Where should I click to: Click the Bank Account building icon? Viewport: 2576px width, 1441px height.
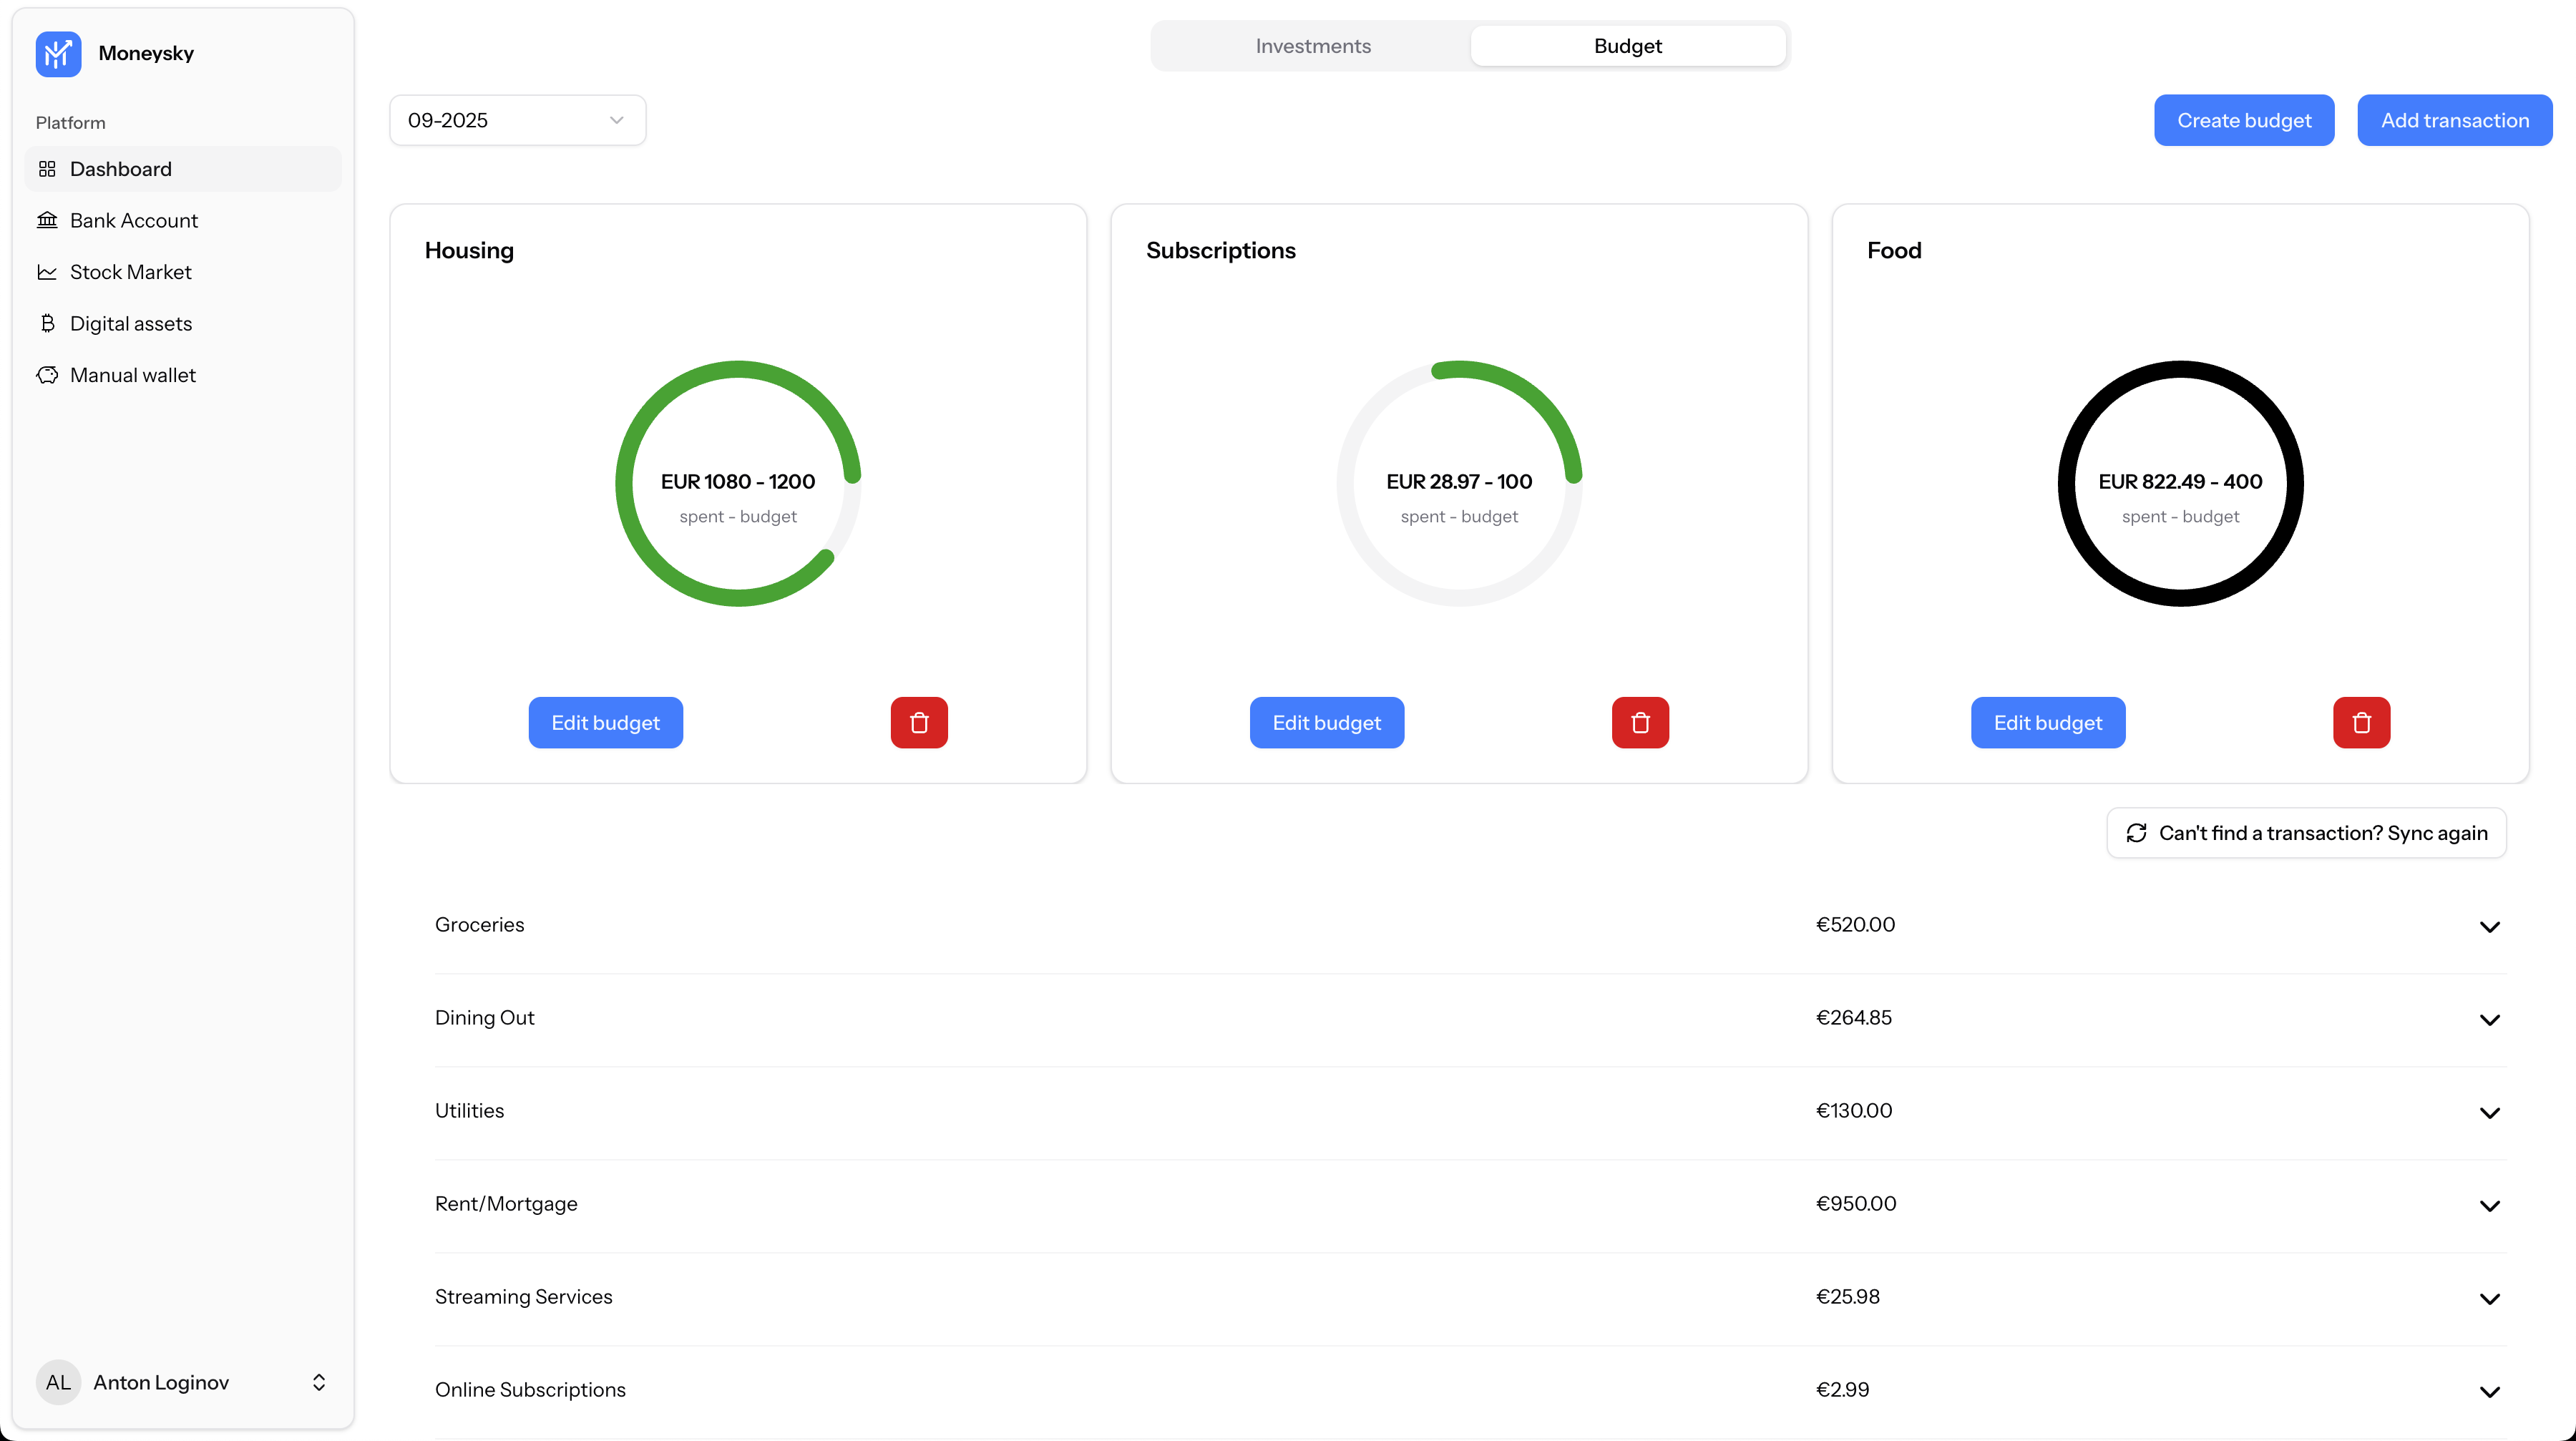click(x=47, y=220)
